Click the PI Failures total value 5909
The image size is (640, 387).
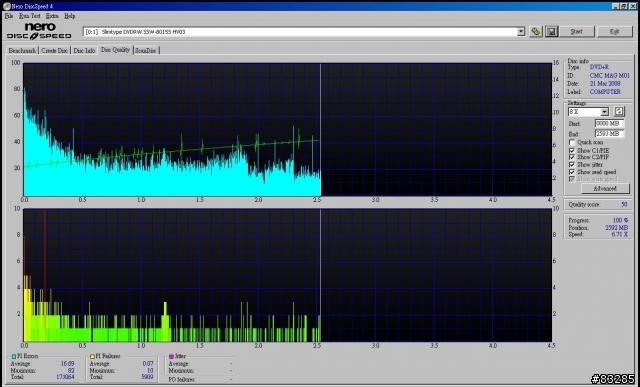(x=147, y=377)
